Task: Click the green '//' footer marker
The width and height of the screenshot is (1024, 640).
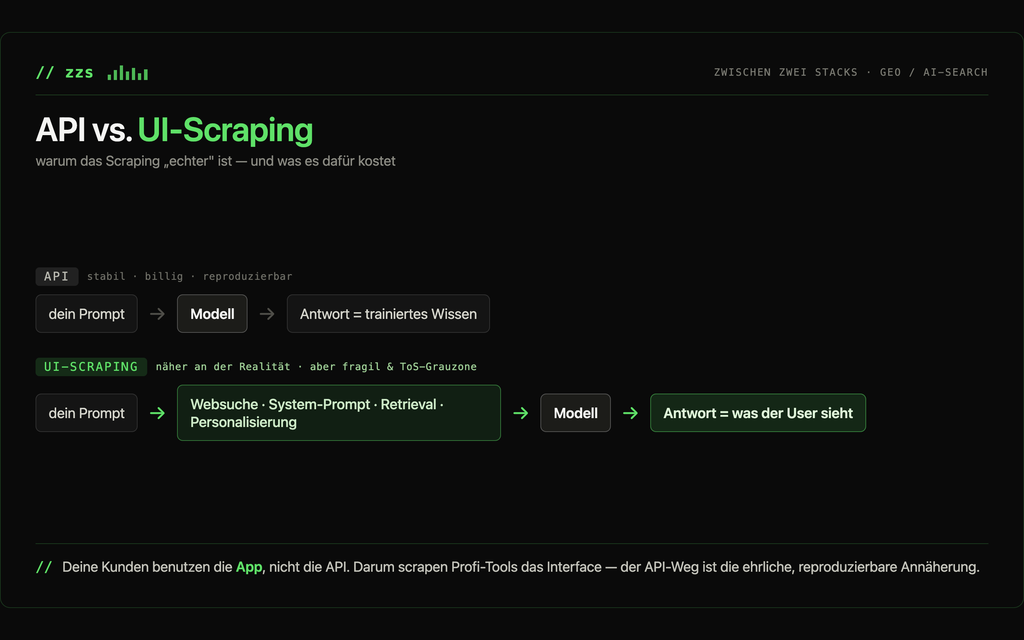Action: [44, 567]
